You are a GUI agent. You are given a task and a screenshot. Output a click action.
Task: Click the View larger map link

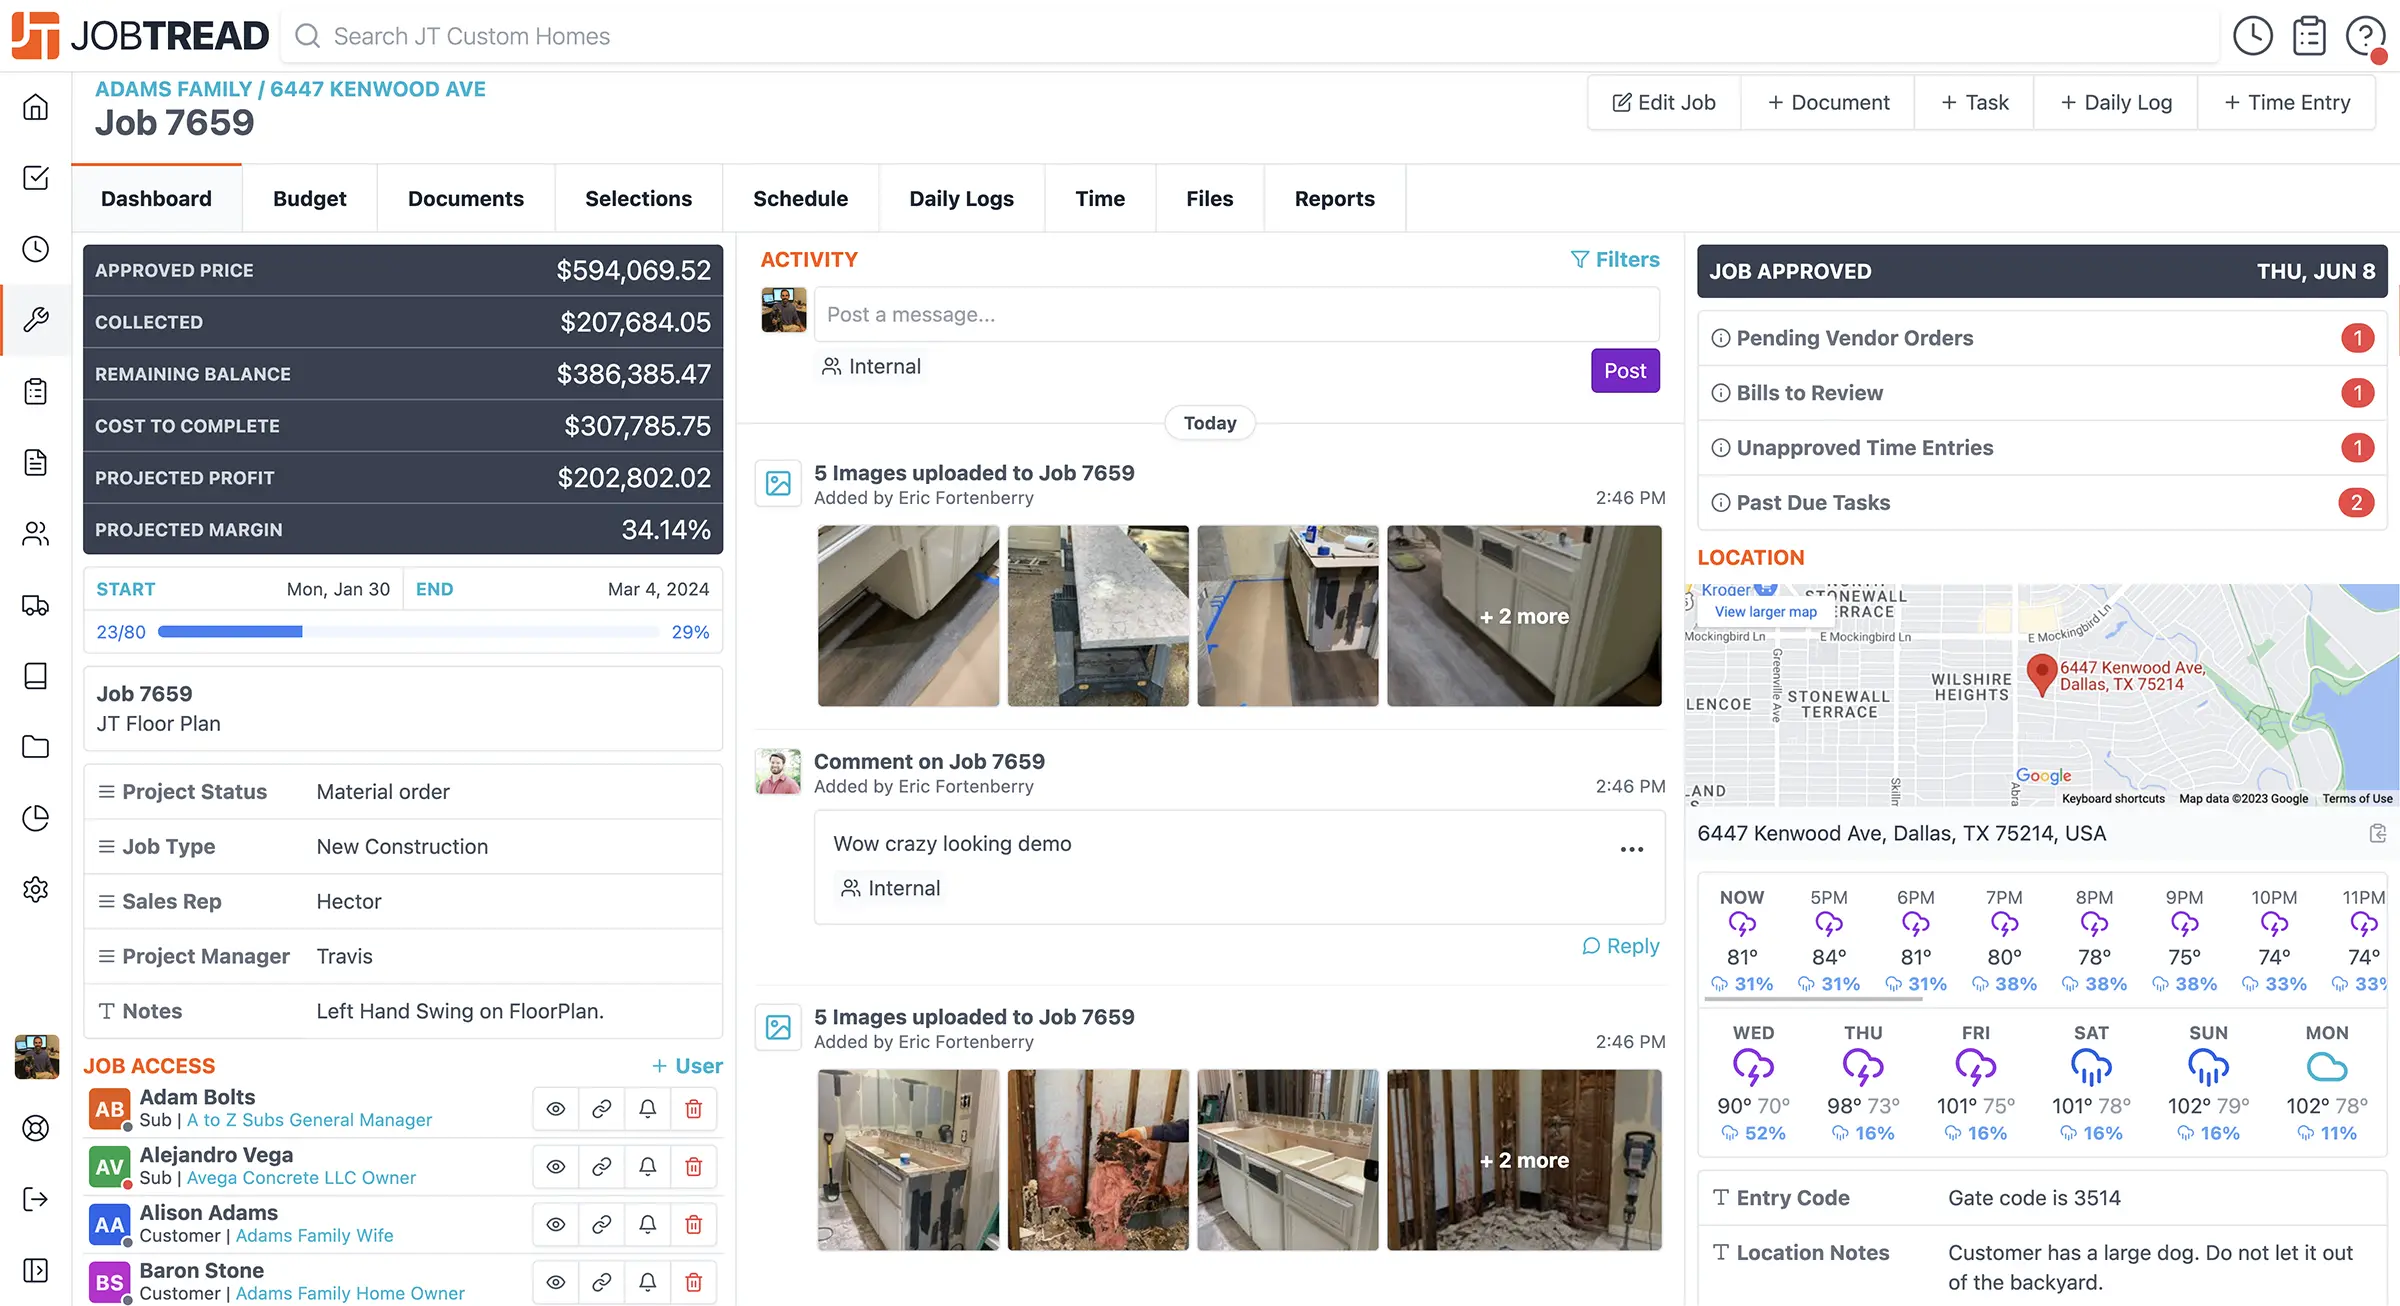1766,612
